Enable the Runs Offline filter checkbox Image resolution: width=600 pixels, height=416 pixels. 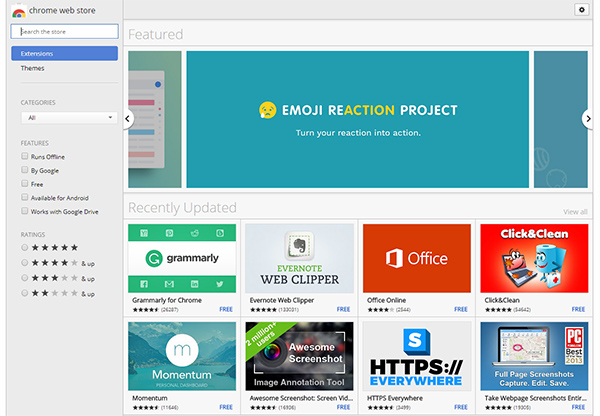[25, 156]
